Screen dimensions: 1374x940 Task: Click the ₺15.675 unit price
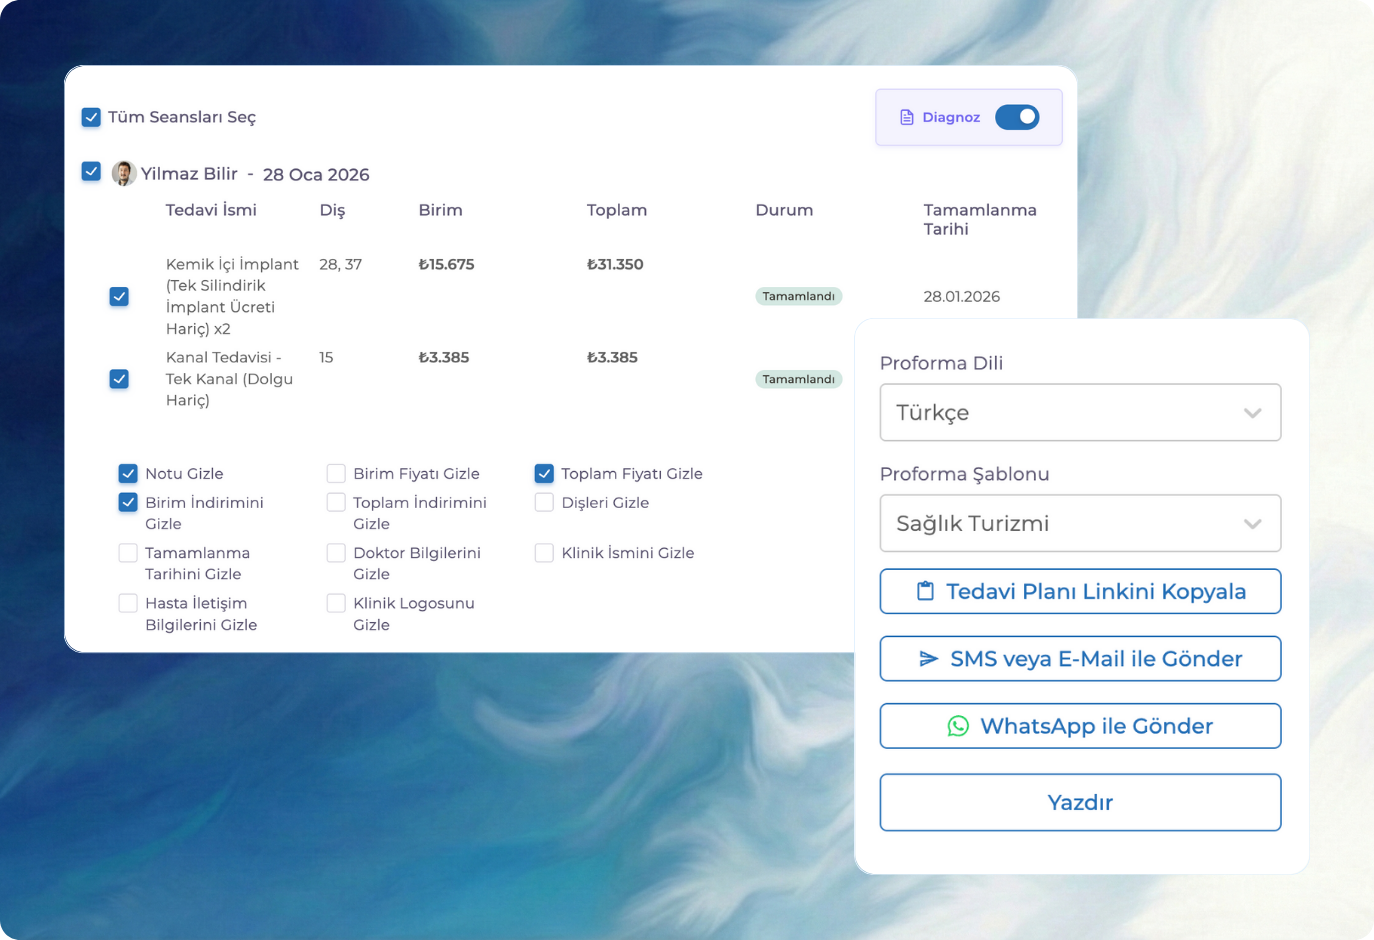446,264
